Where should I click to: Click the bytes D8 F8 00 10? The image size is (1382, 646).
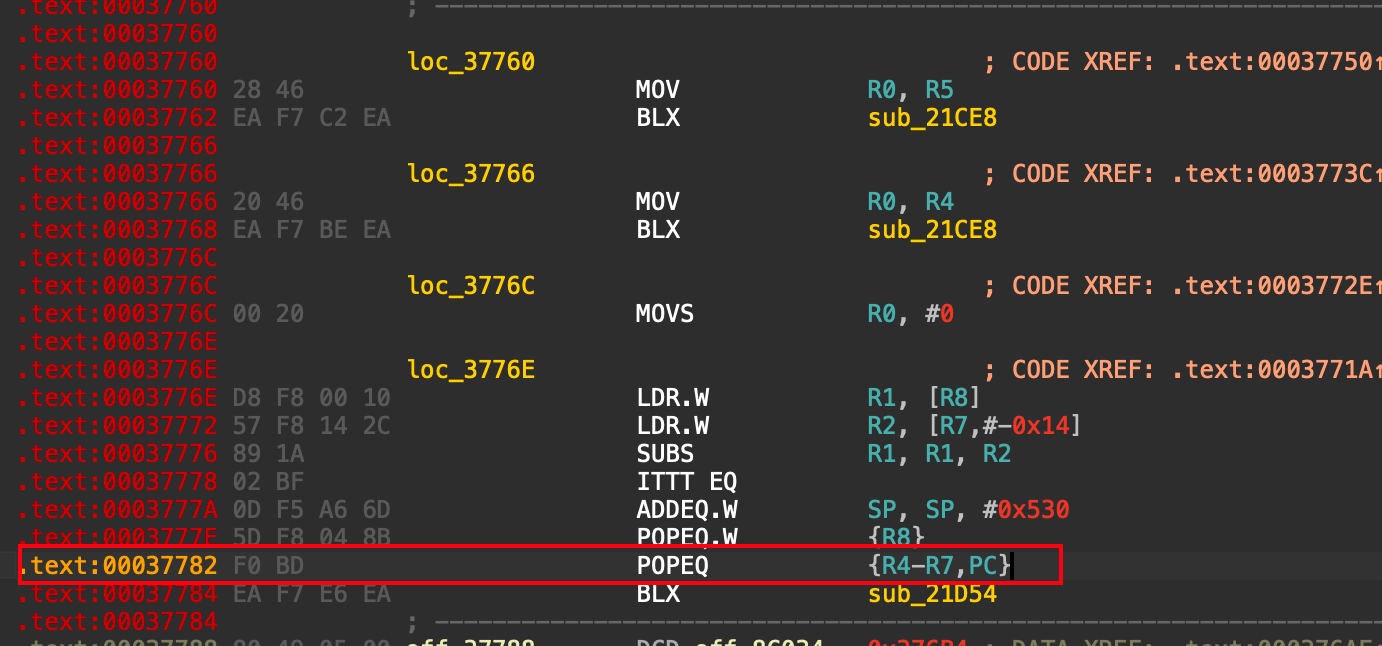point(311,398)
